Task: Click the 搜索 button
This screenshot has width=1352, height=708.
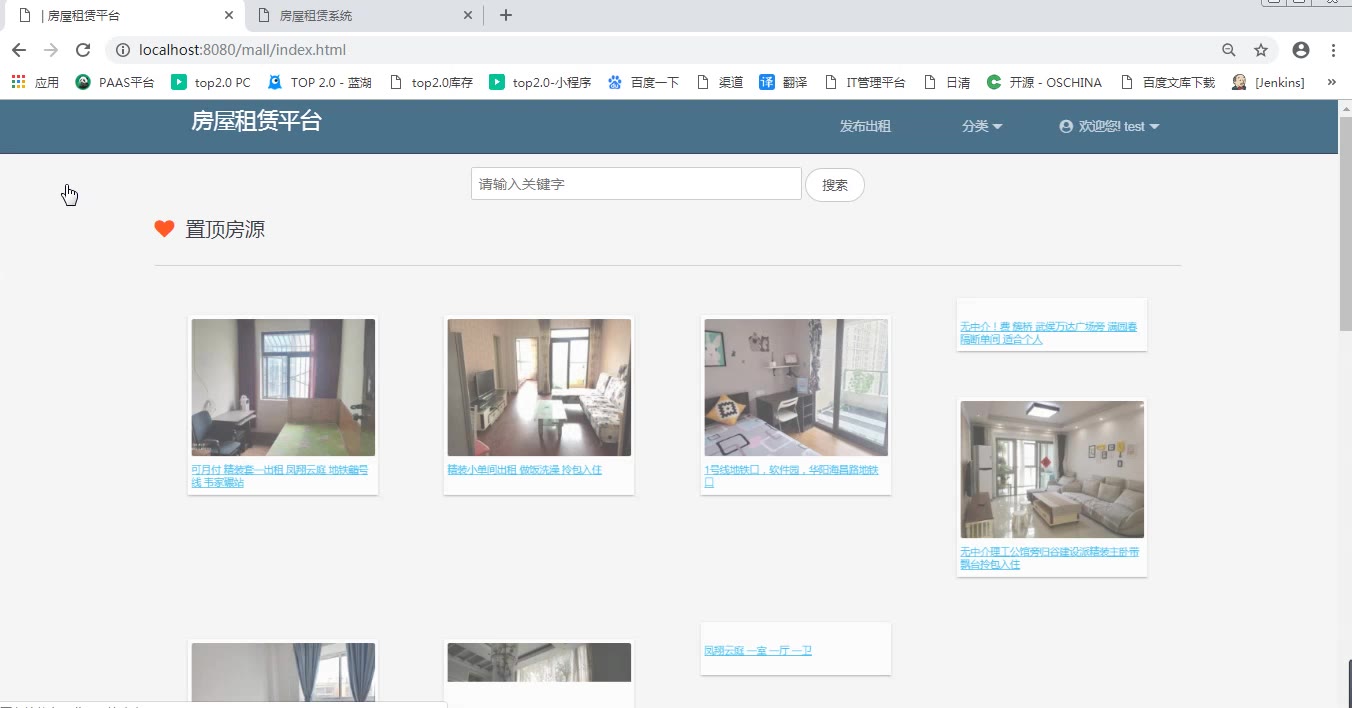Action: pyautogui.click(x=835, y=185)
